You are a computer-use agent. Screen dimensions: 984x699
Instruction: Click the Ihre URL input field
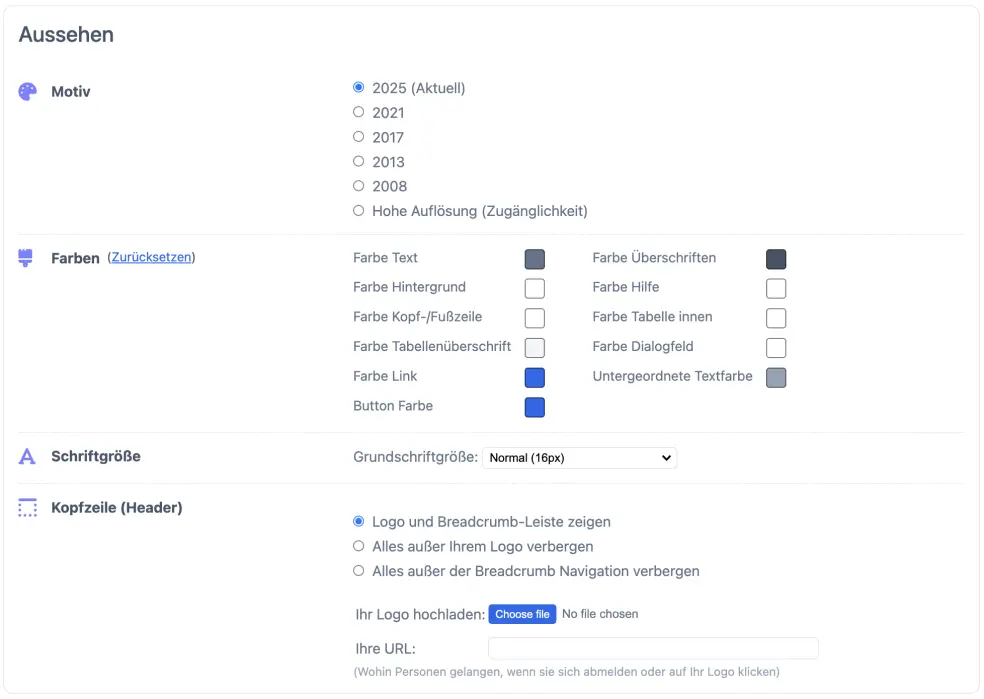tap(653, 648)
